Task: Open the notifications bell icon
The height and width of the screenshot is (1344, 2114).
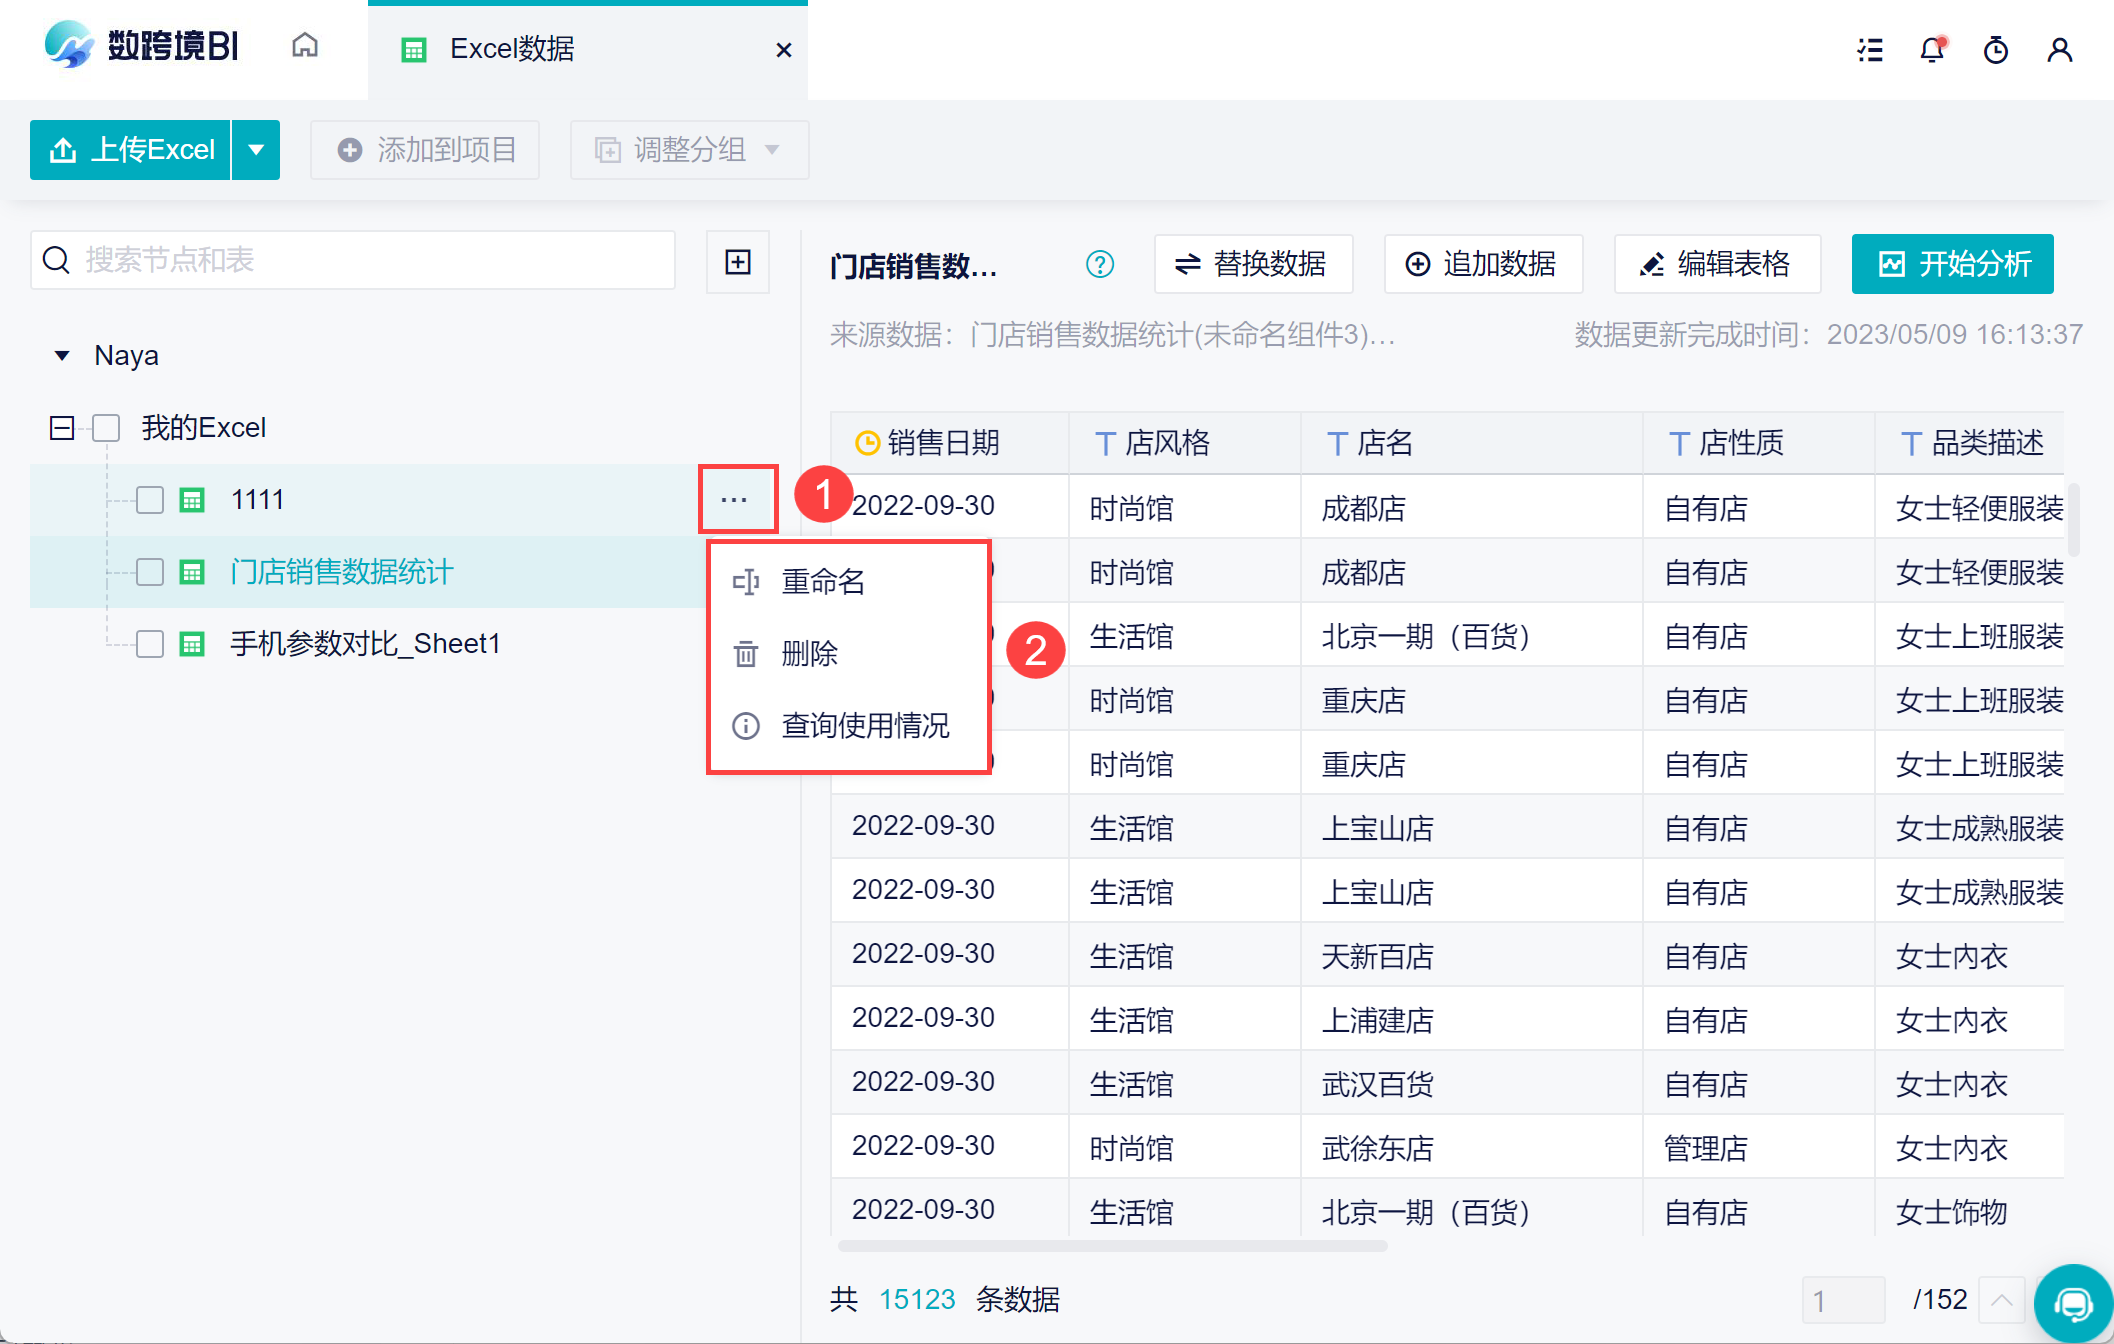Action: 1932,49
